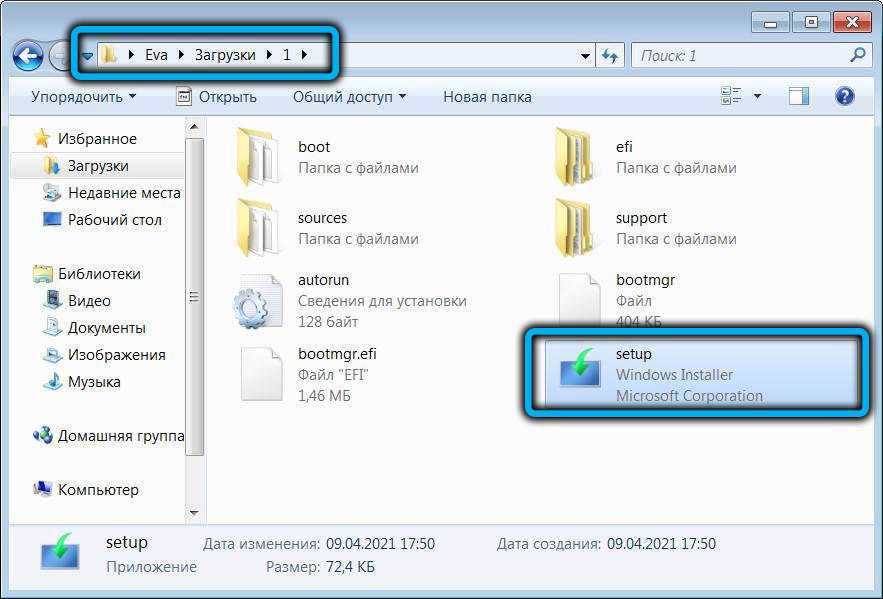Toggle the preview pane button
883x599 pixels.
[x=798, y=97]
